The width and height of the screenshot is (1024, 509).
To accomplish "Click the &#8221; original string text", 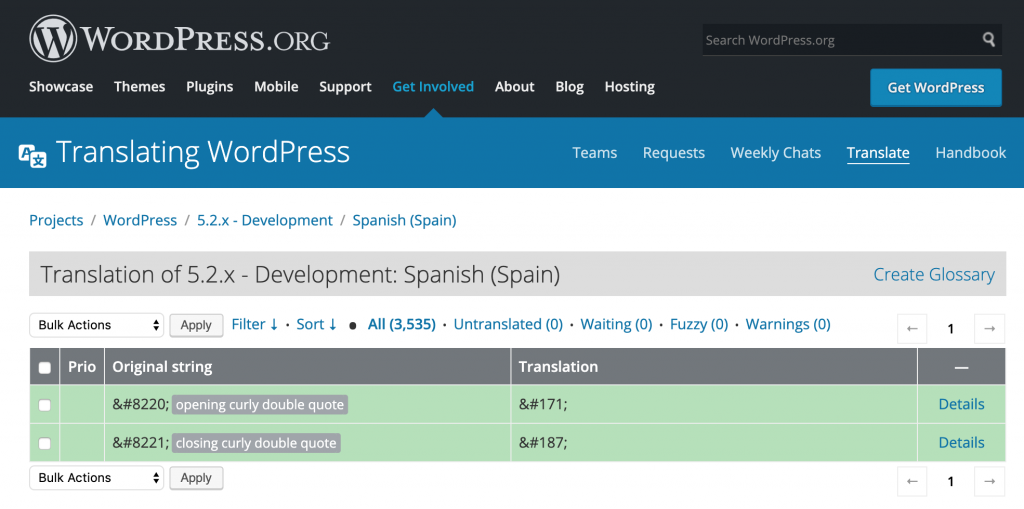I will click(141, 444).
